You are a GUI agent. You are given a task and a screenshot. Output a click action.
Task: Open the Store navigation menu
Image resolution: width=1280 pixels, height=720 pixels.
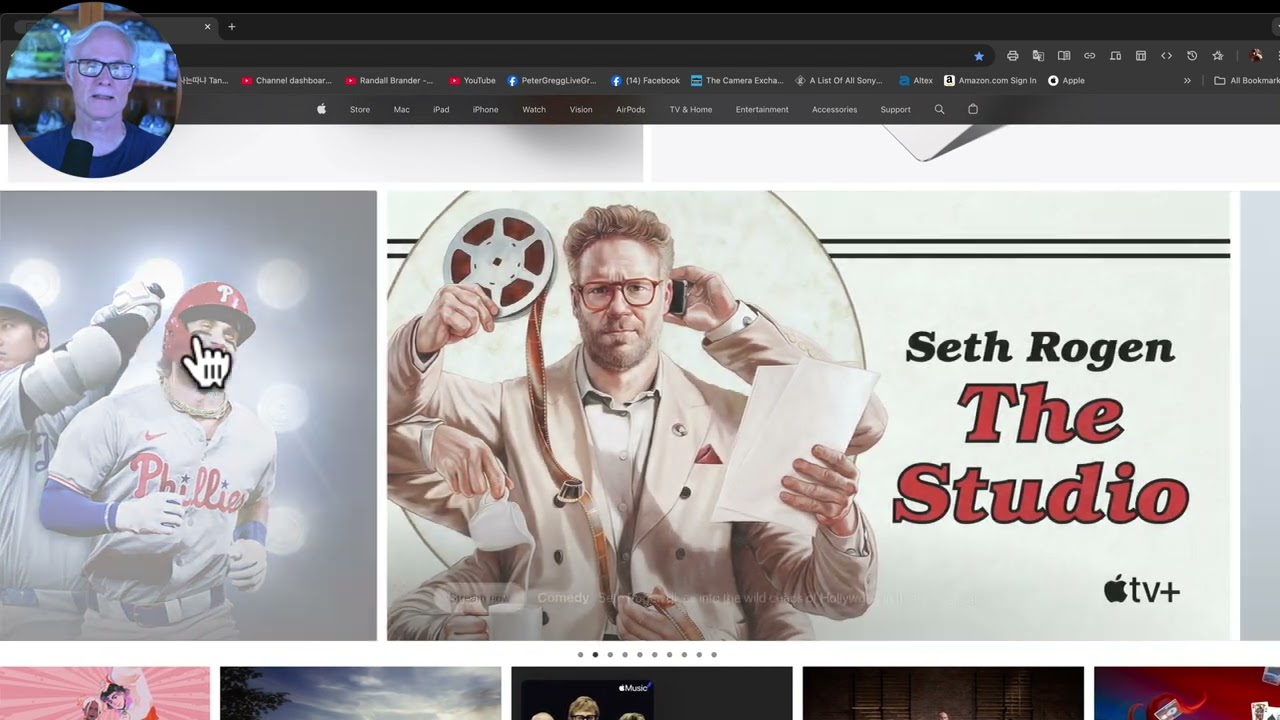(360, 109)
